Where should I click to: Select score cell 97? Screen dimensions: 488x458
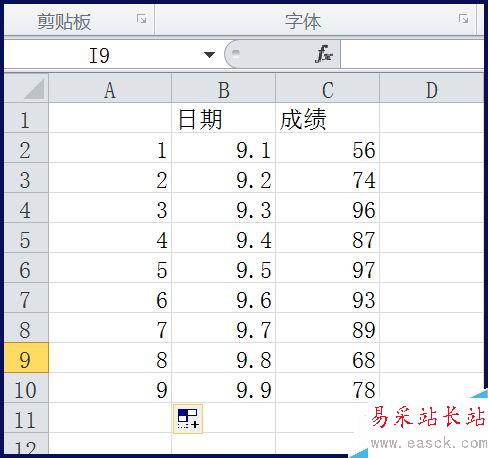328,268
